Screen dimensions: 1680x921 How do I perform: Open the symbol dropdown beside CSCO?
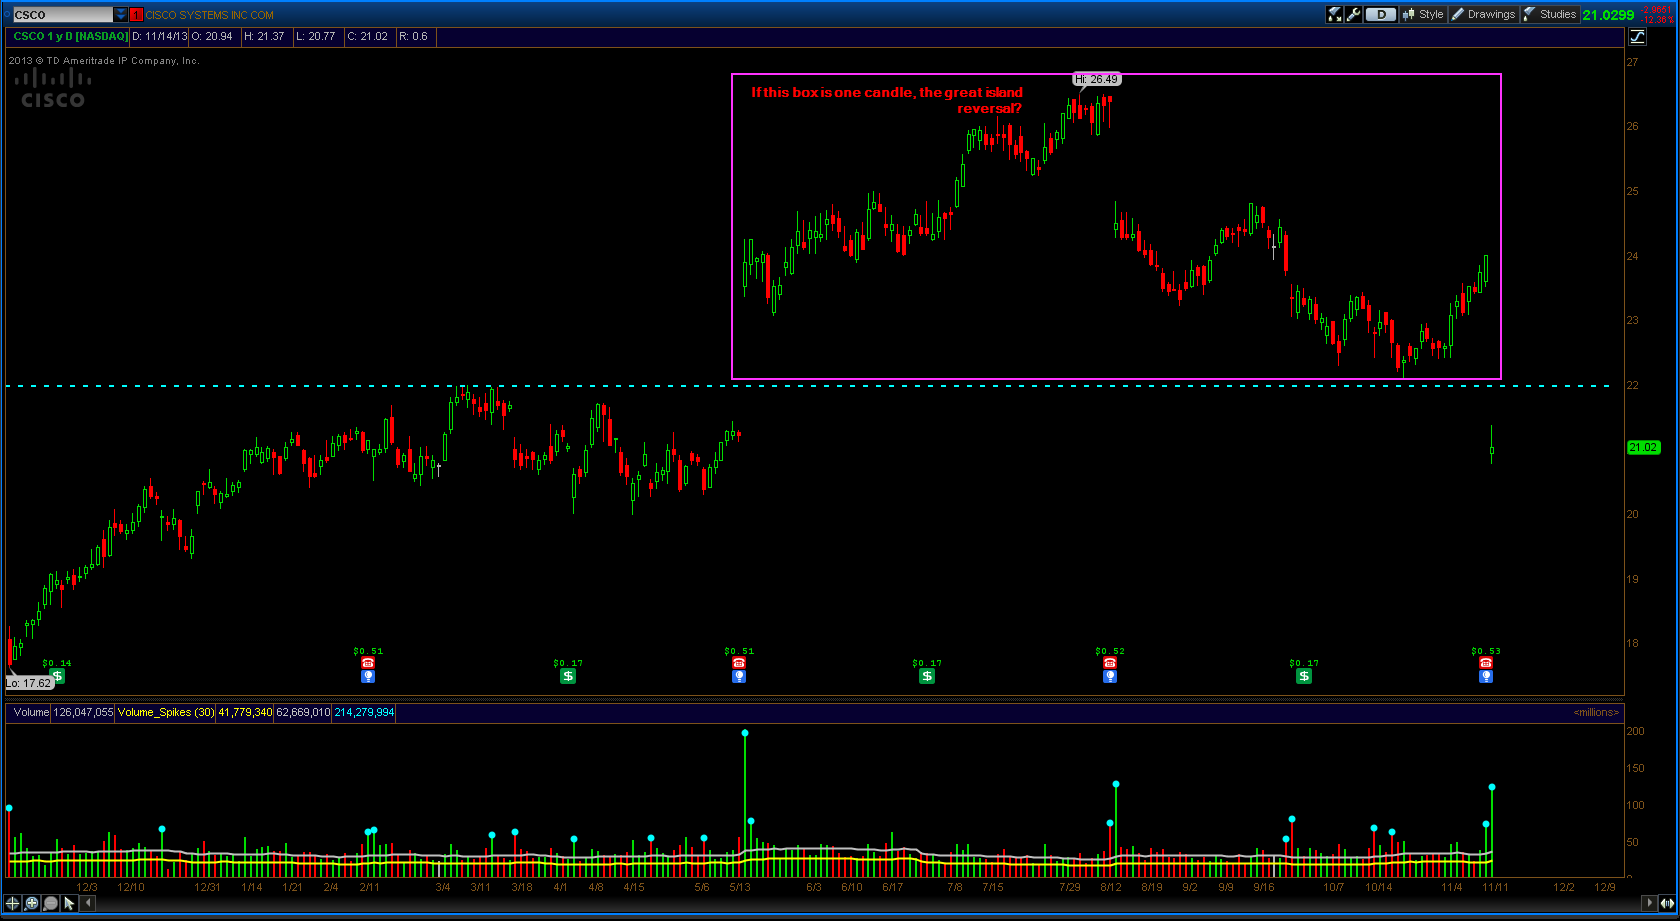point(120,14)
